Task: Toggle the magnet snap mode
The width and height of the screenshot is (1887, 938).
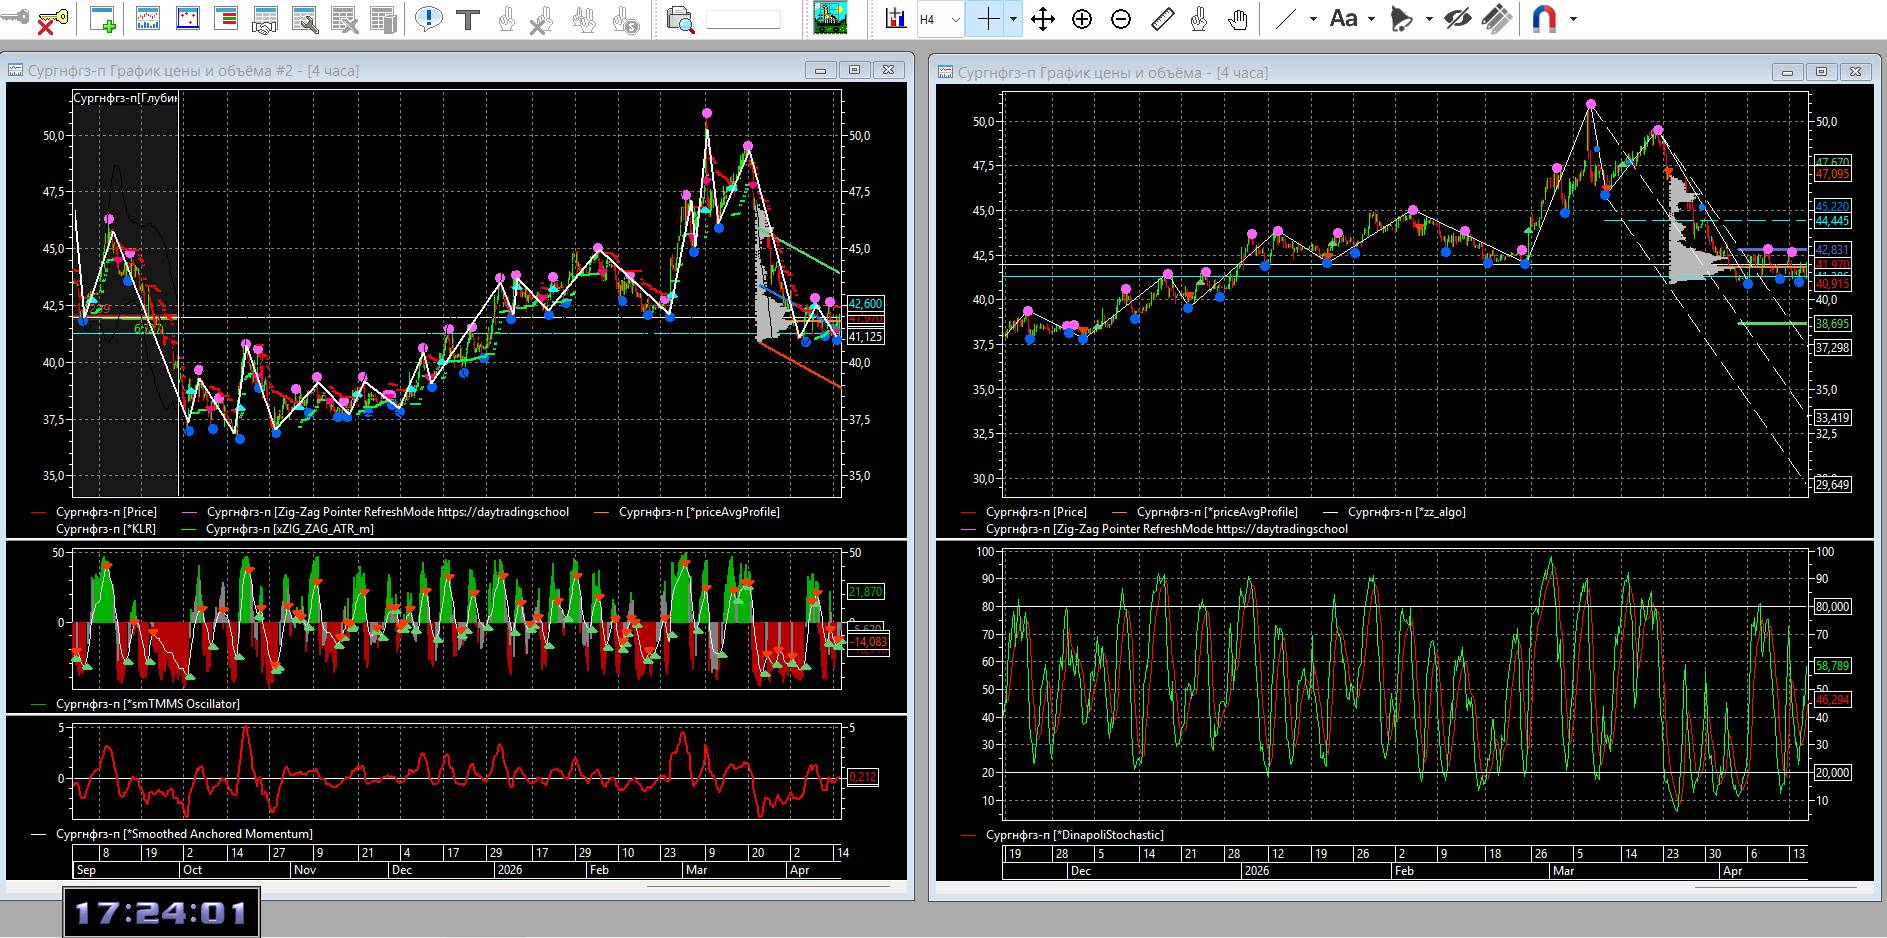Action: 1544,19
